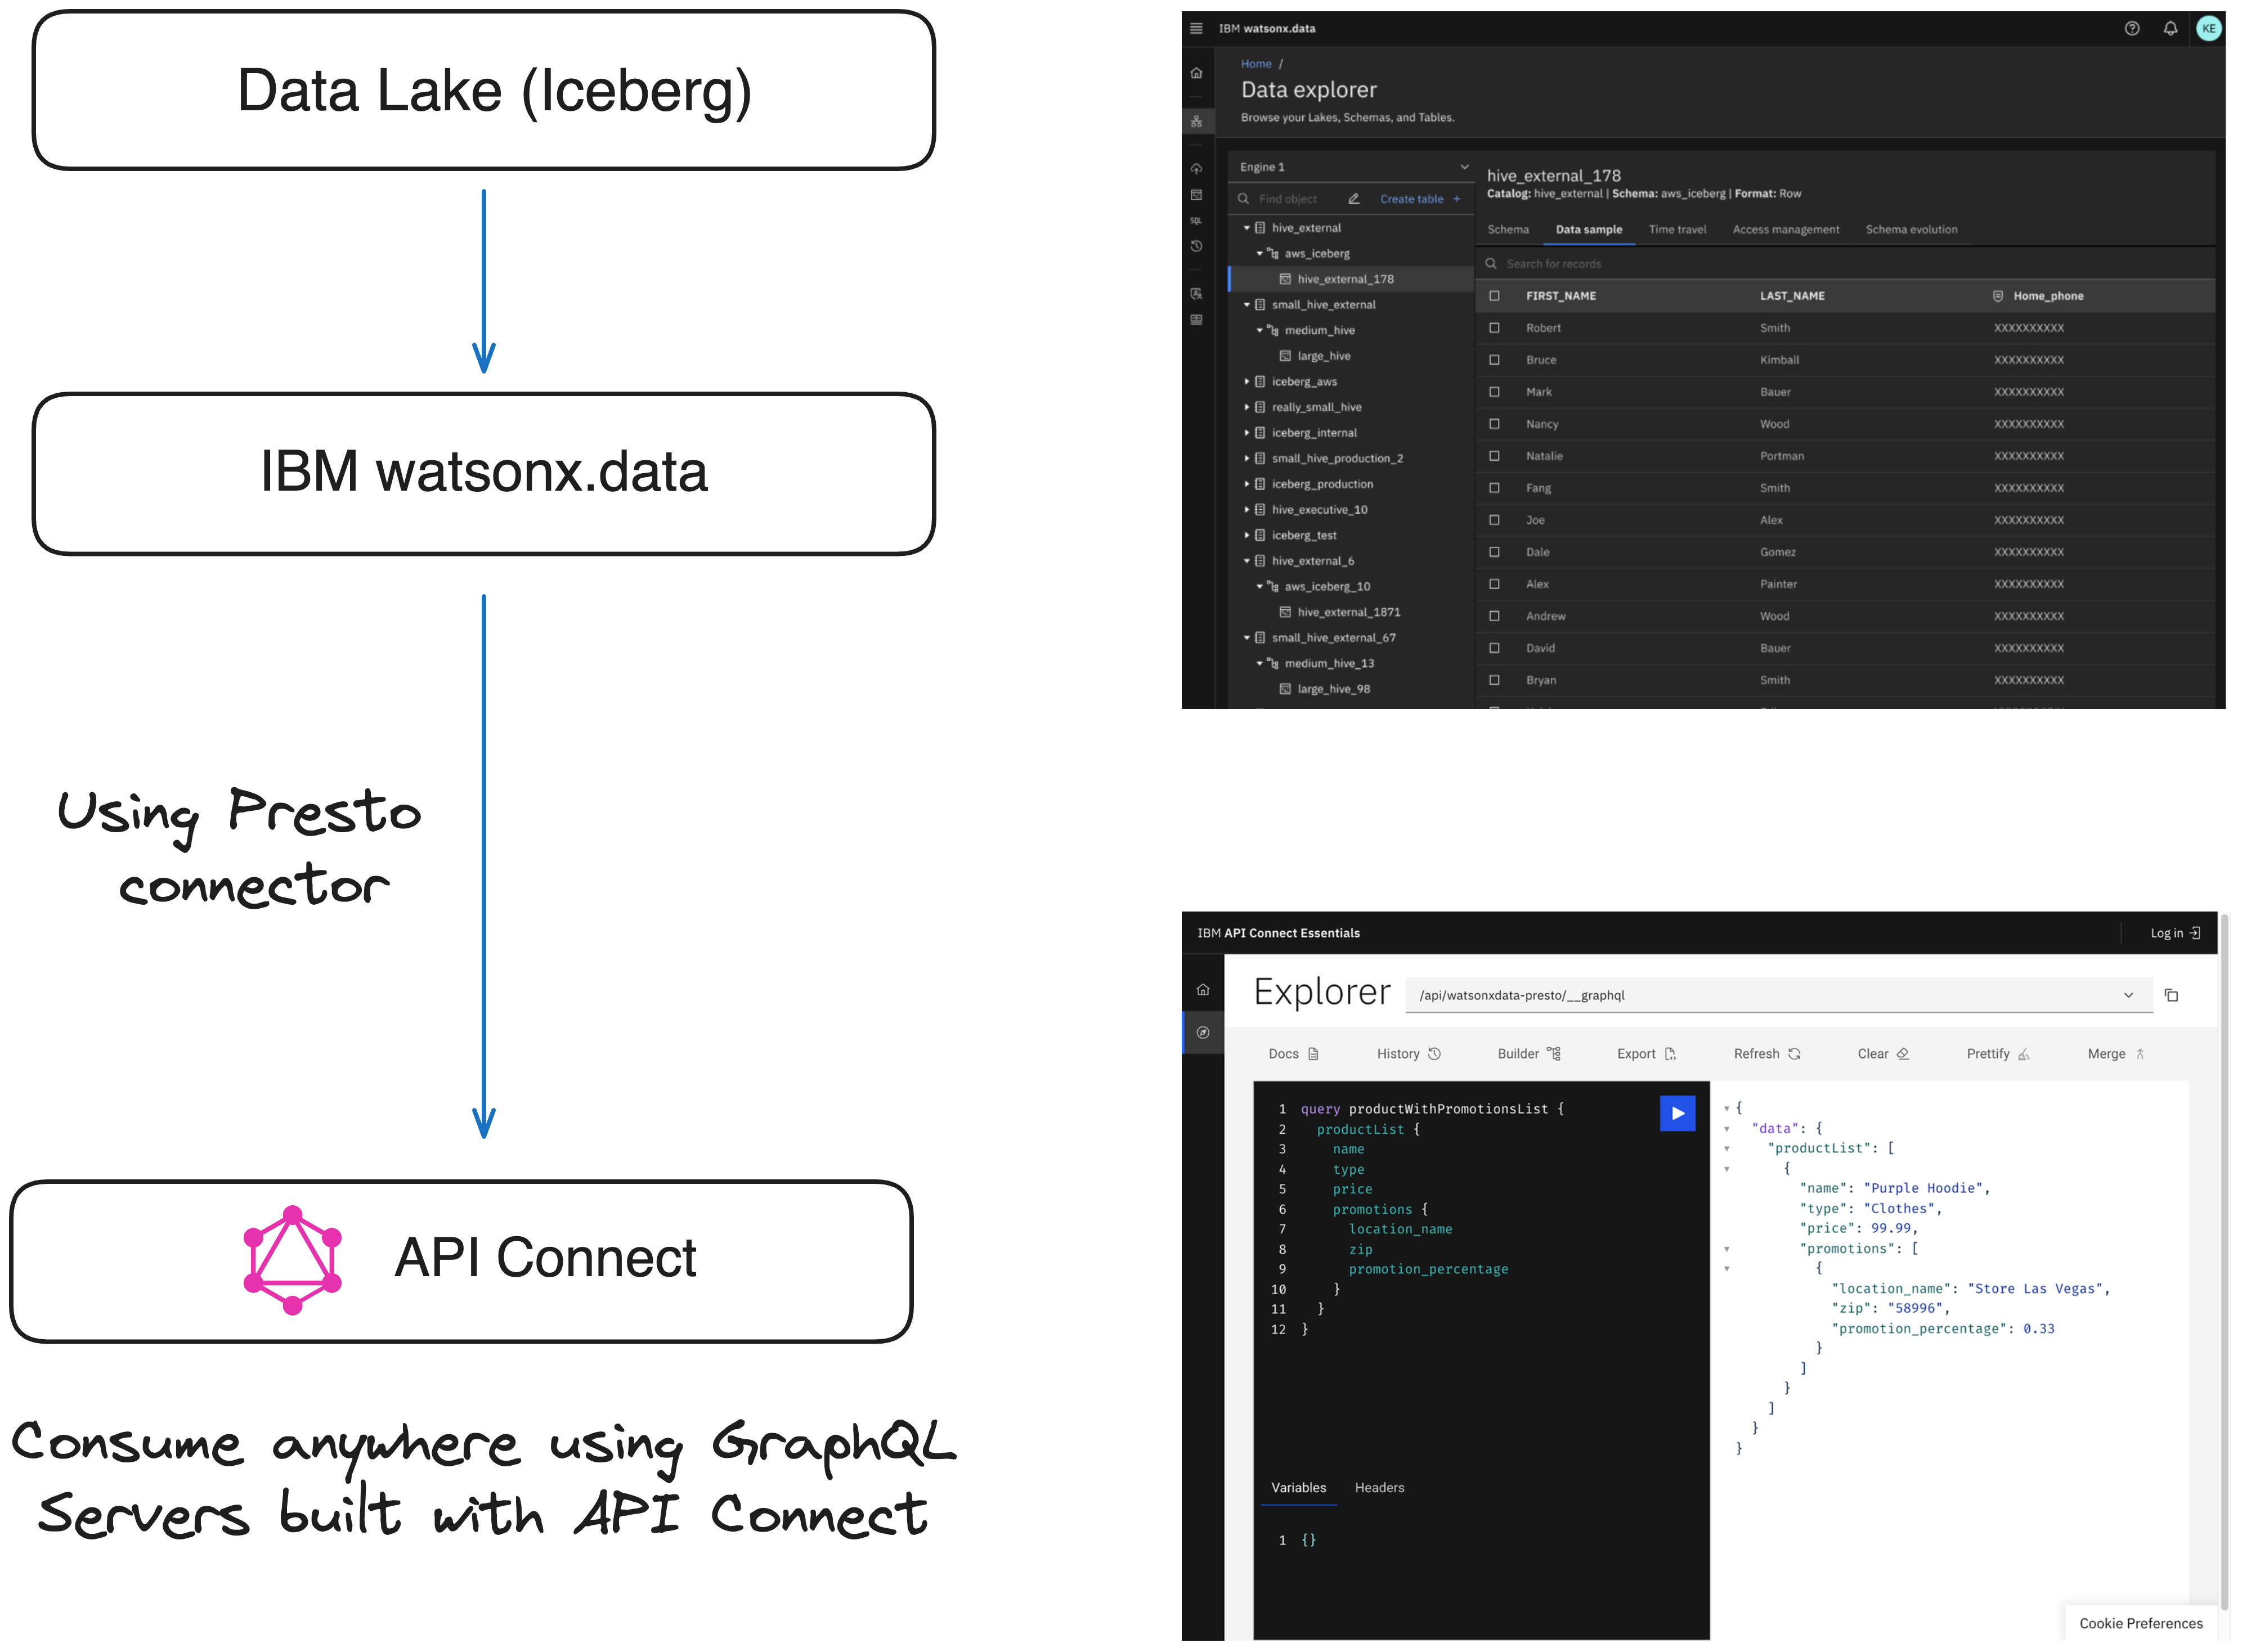Select all rows via header checkbox
This screenshot has width=2242, height=1652.
(1494, 296)
